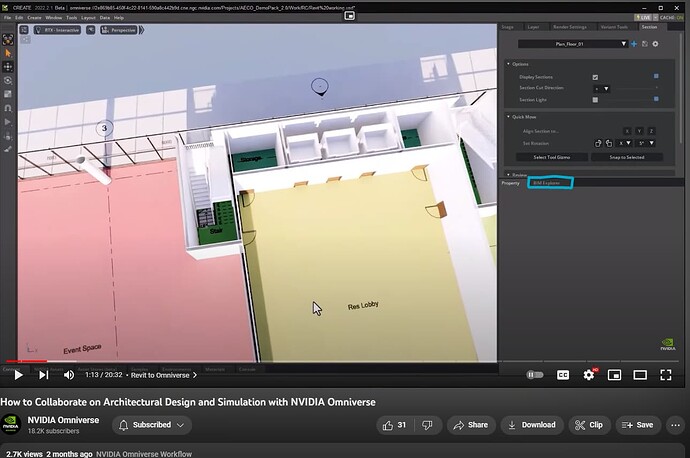Like the video with thumbs up
The height and width of the screenshot is (458, 690).
[394, 425]
